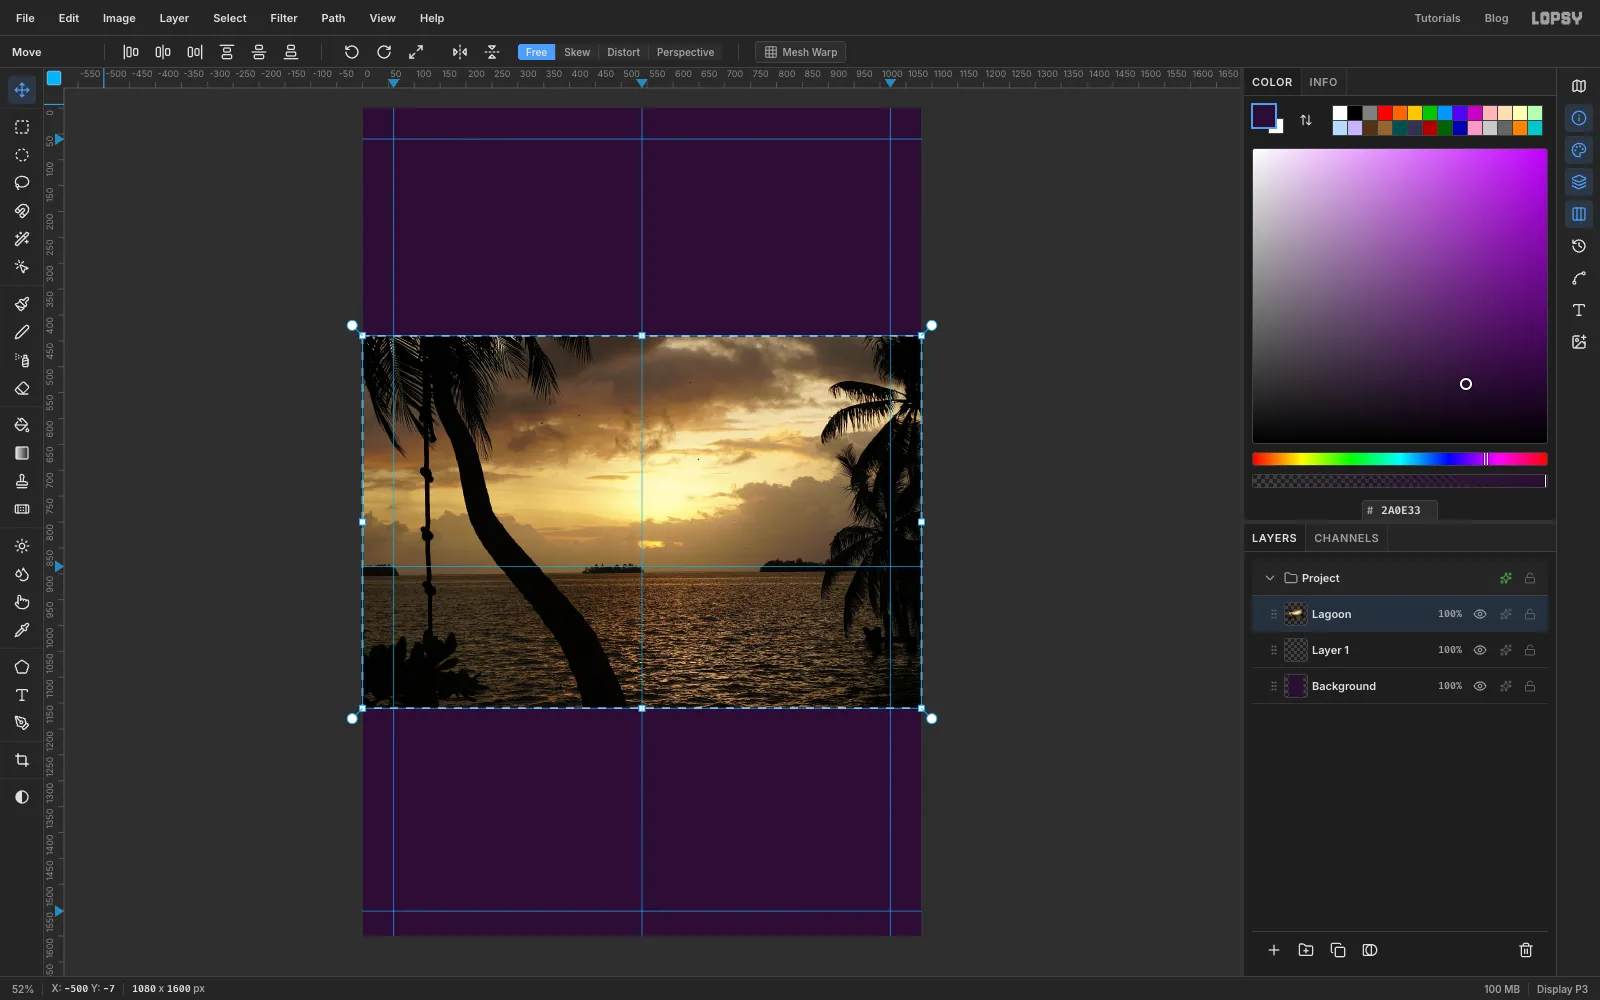This screenshot has height=1000, width=1600.
Task: Select the Eraser tool
Action: click(22, 388)
